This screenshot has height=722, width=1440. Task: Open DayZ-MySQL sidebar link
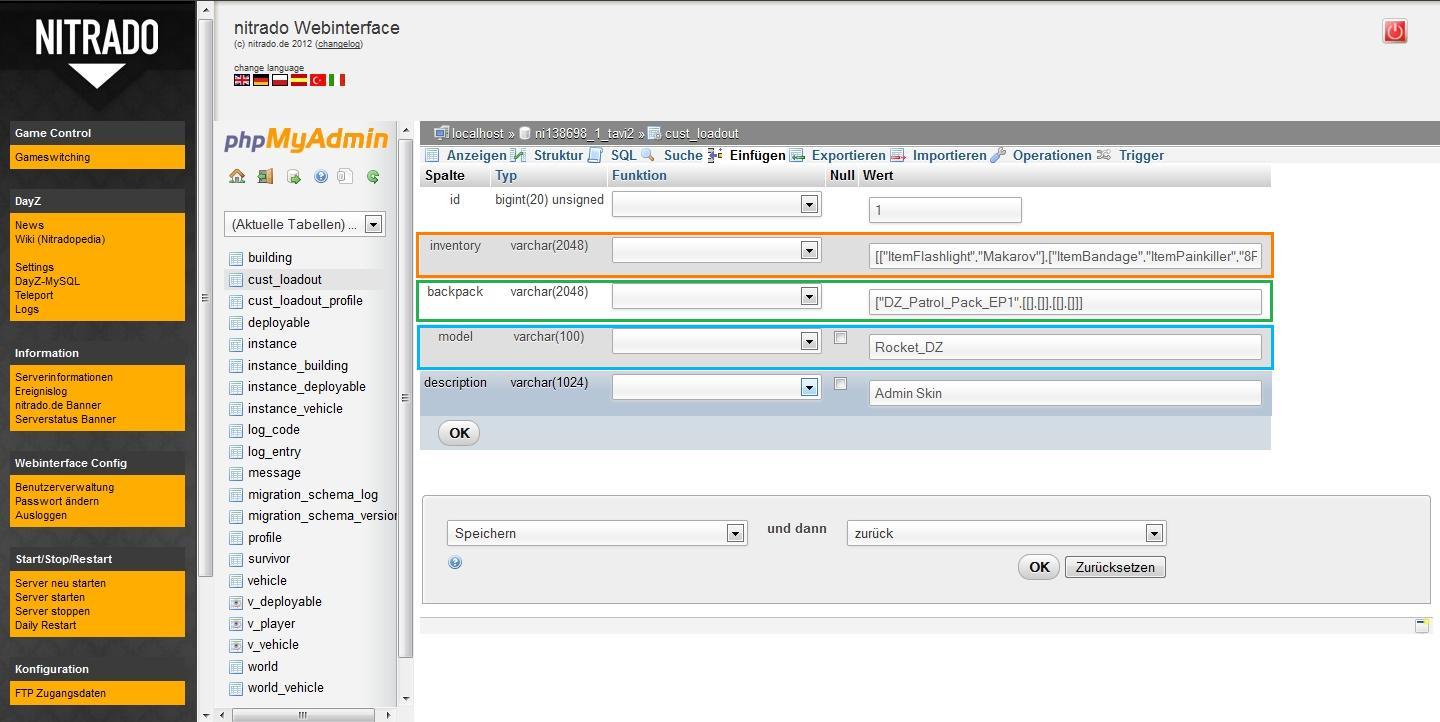click(x=47, y=281)
